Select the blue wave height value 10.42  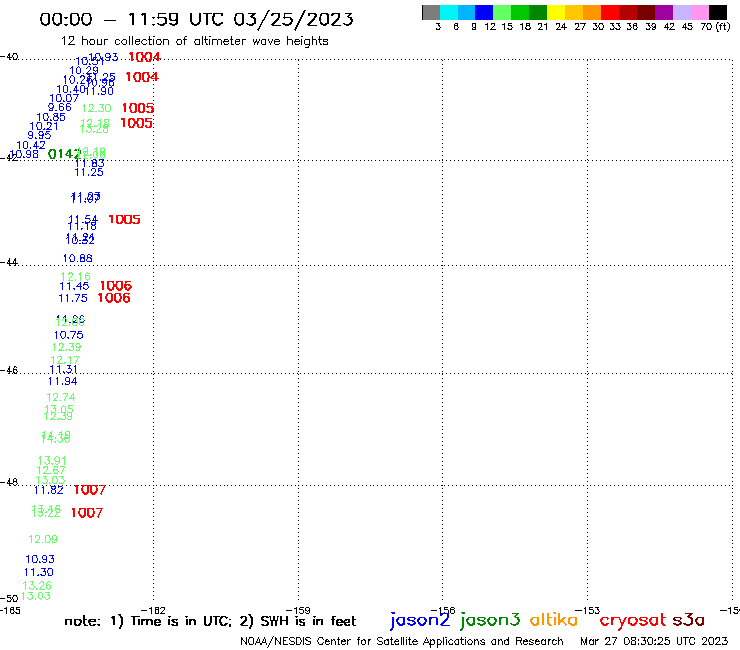31,145
